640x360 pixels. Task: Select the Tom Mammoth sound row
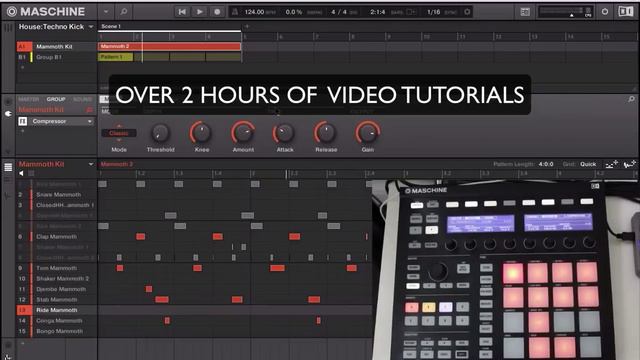pos(56,268)
